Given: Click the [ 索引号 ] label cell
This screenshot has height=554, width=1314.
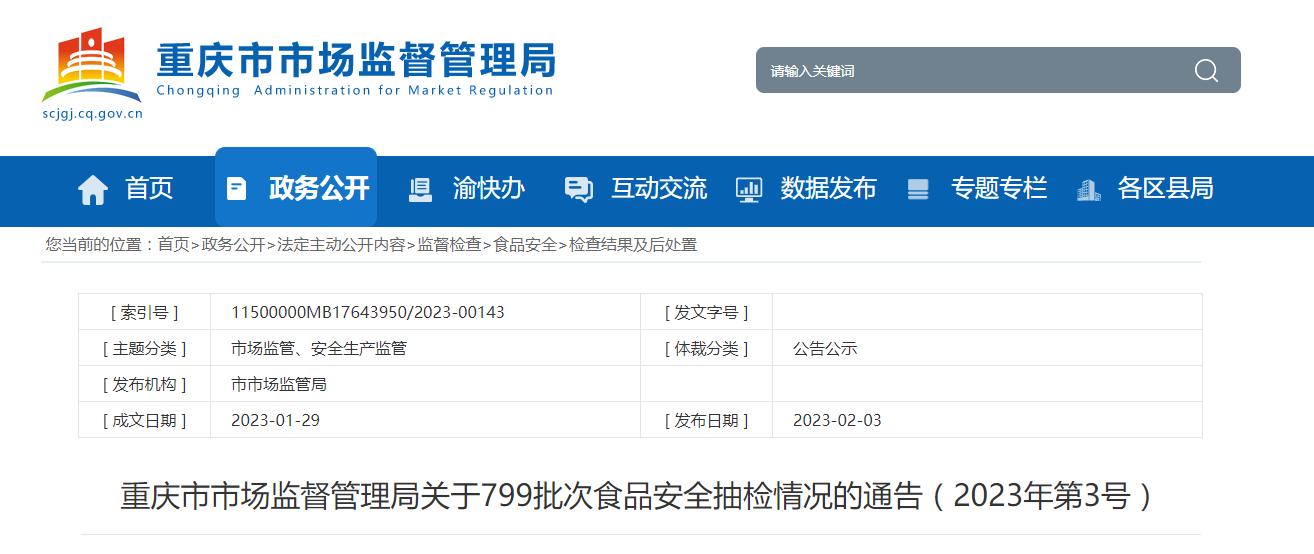Looking at the screenshot, I should 144,312.
